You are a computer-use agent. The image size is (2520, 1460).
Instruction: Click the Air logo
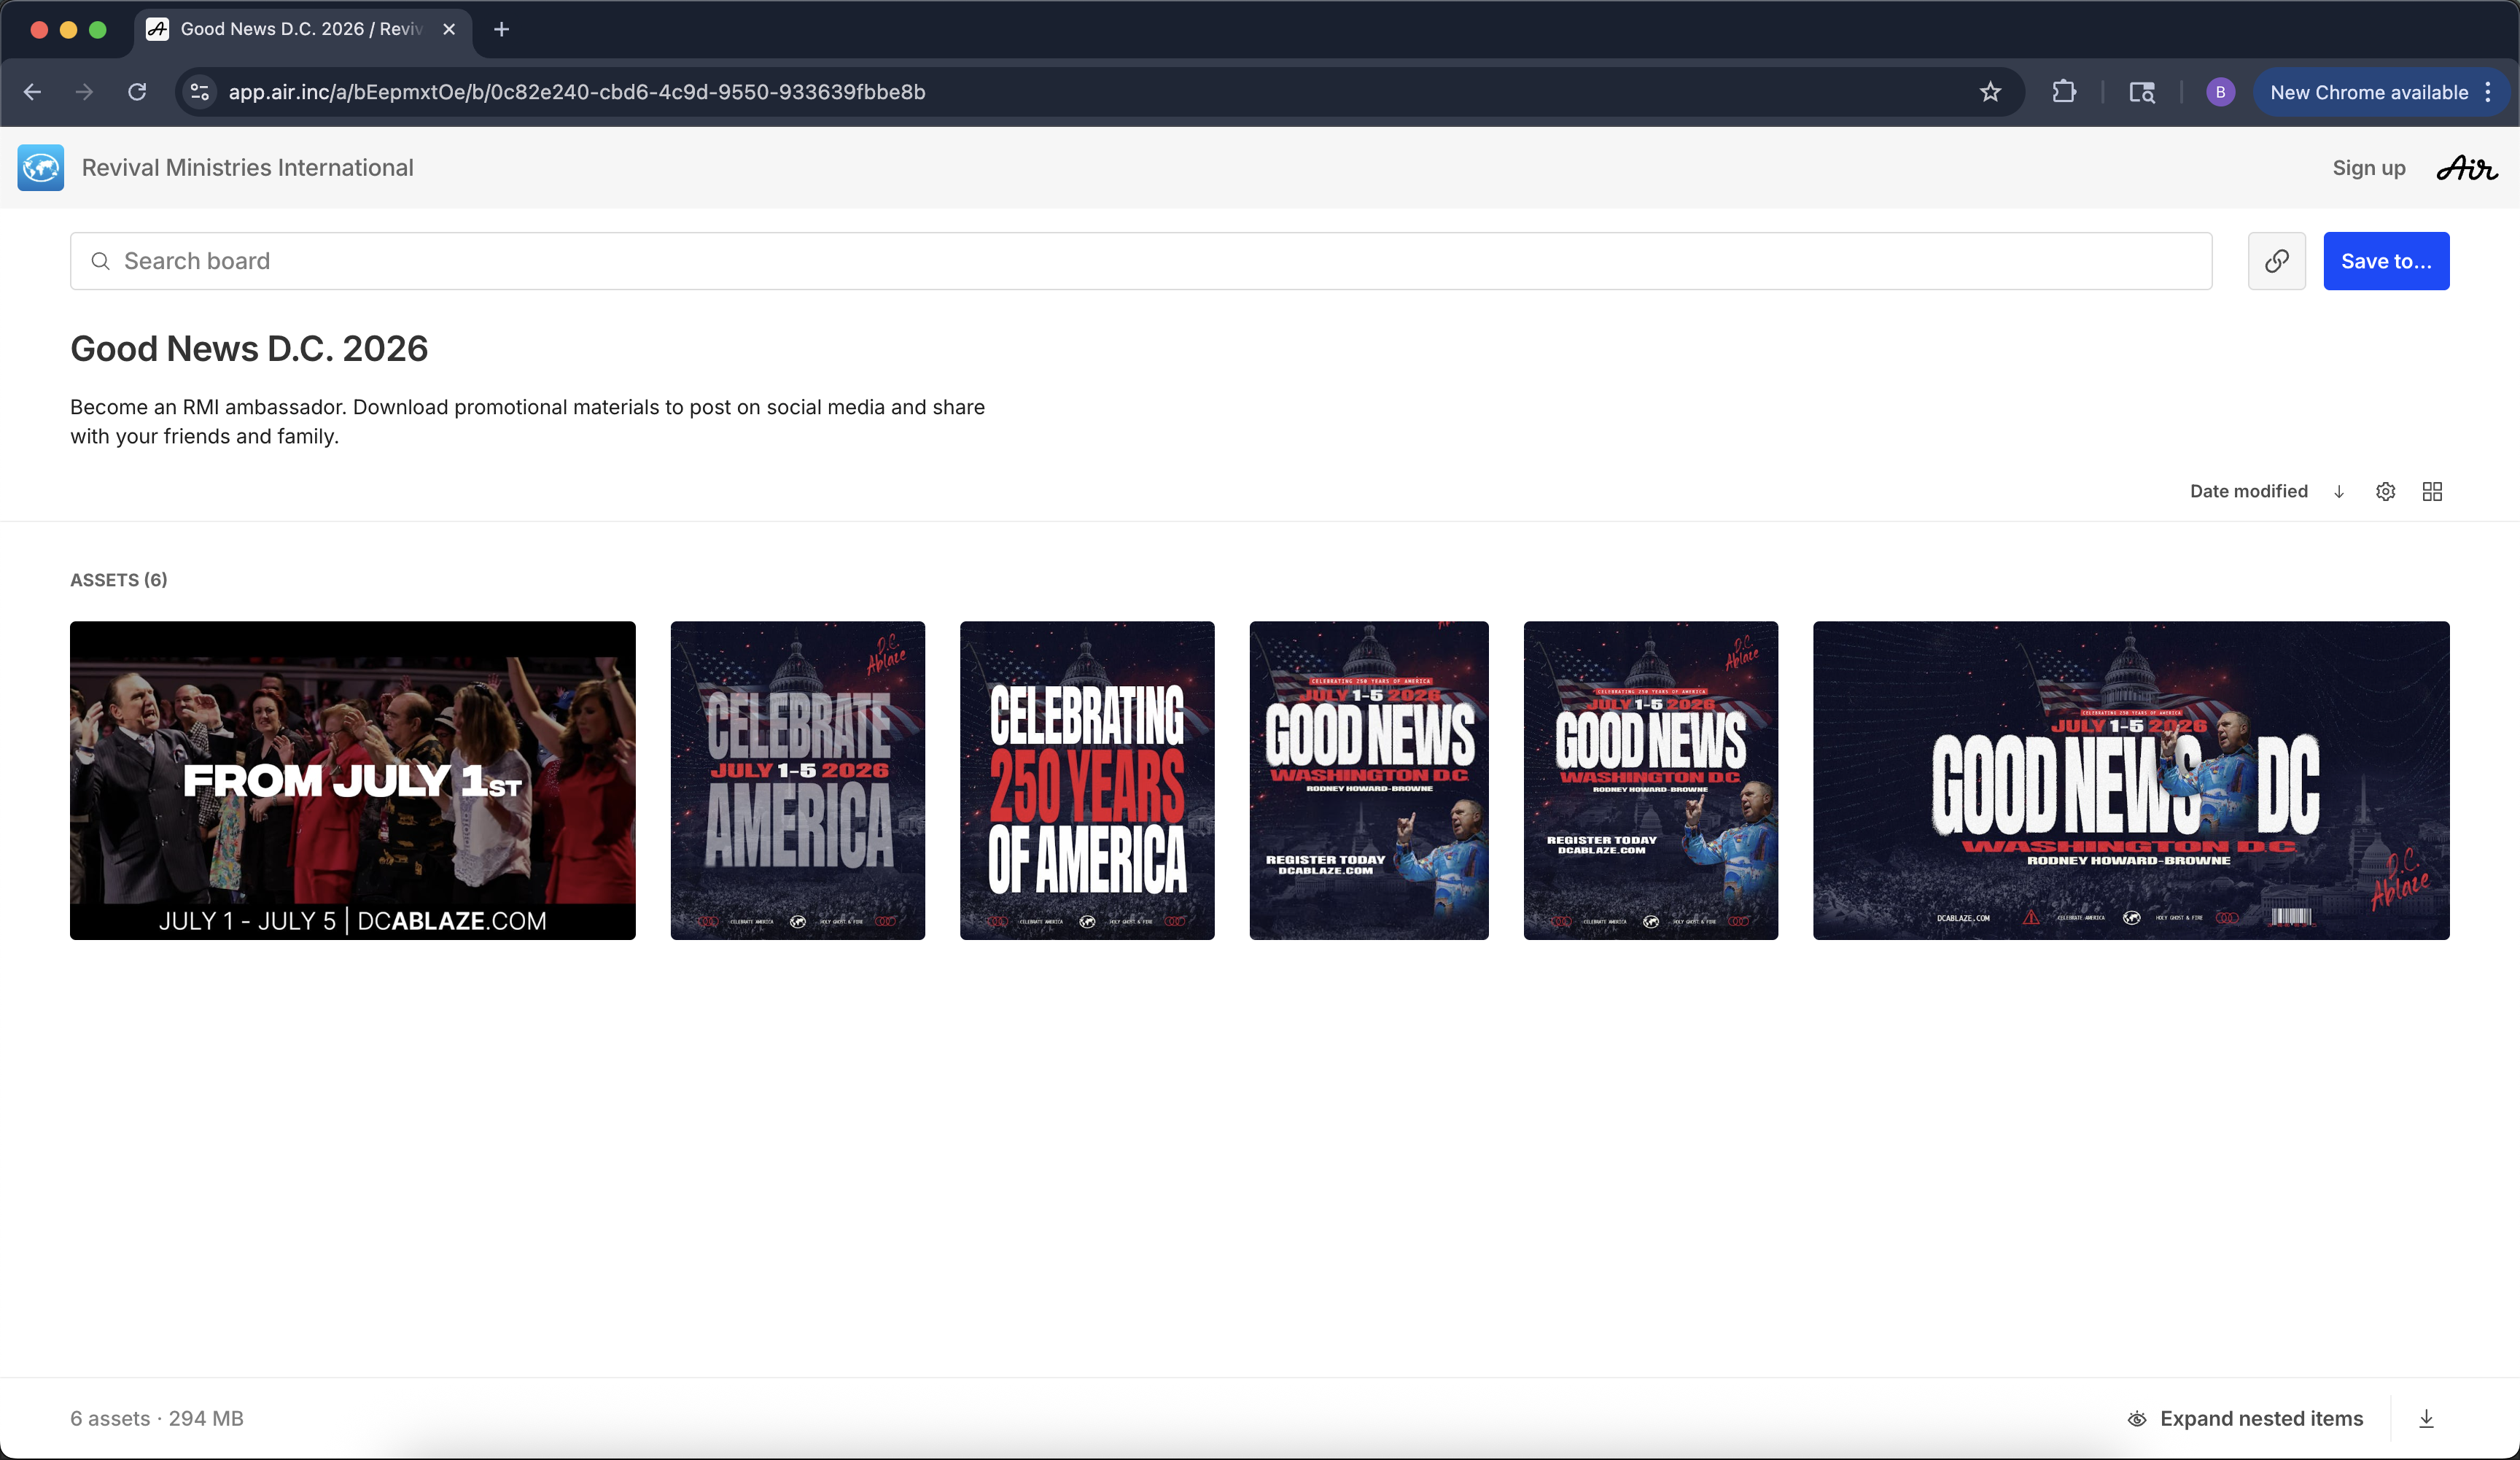pos(2466,168)
